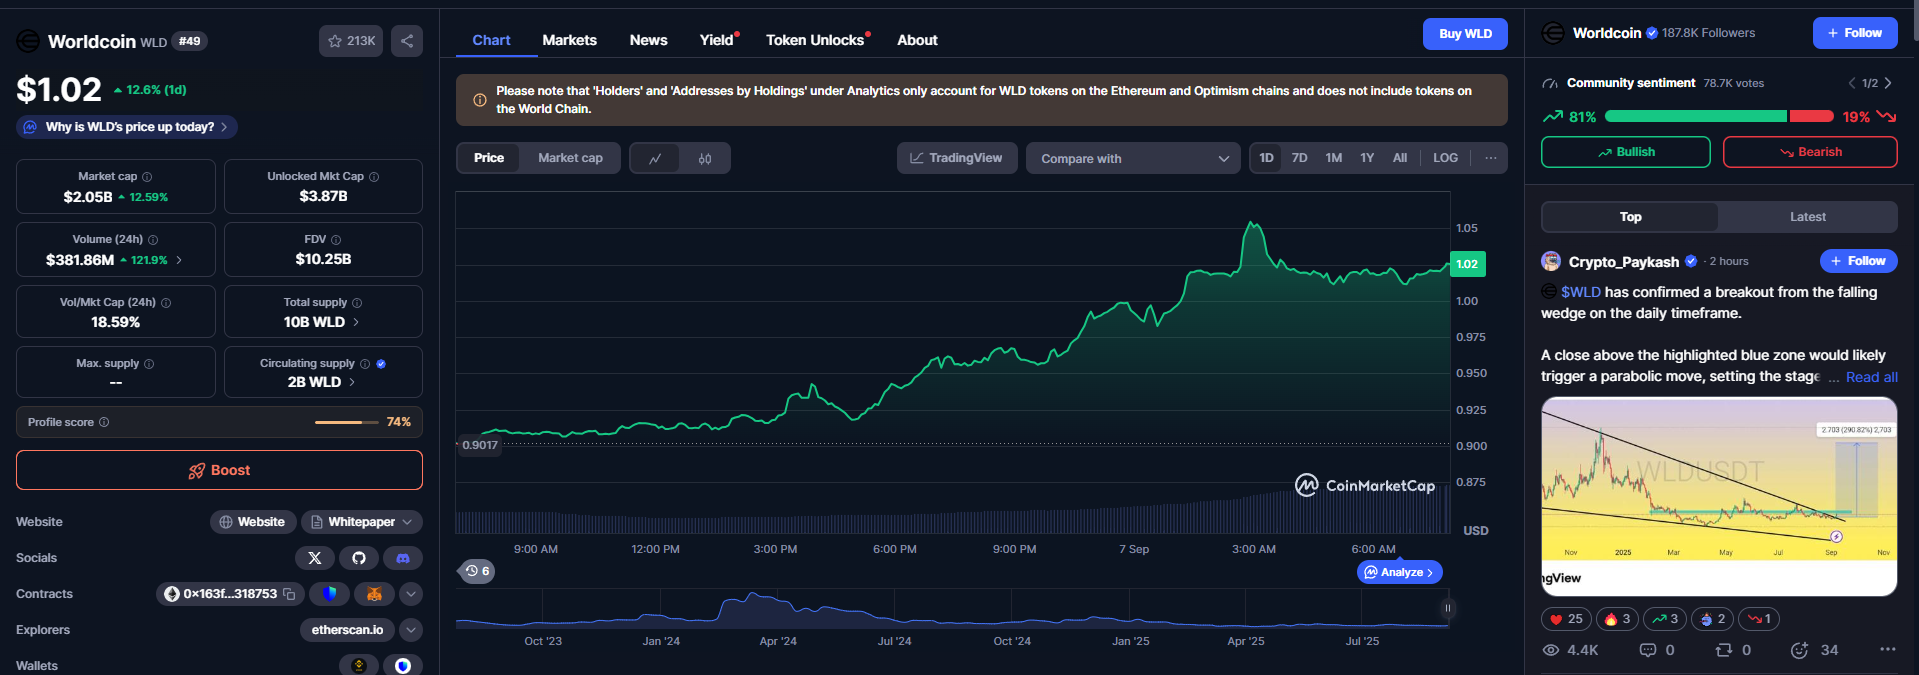Click the Buy WLD button

click(1465, 34)
